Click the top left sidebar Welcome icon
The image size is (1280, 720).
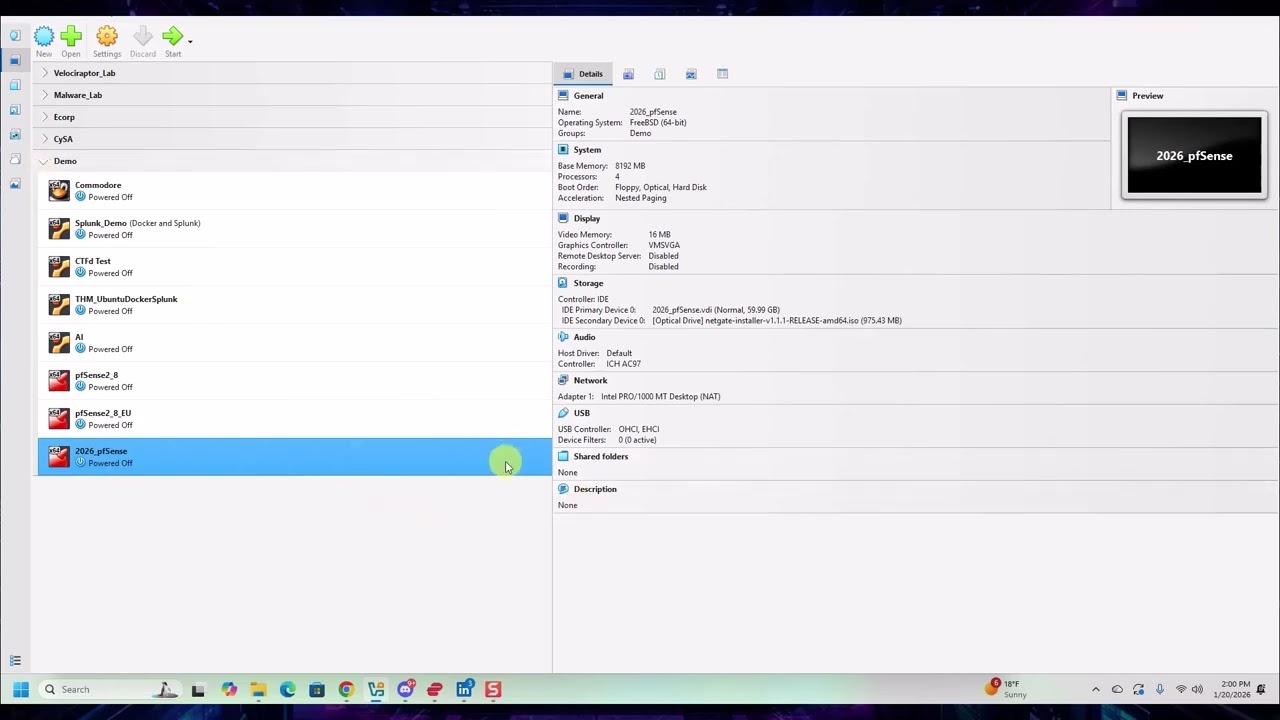click(x=15, y=36)
